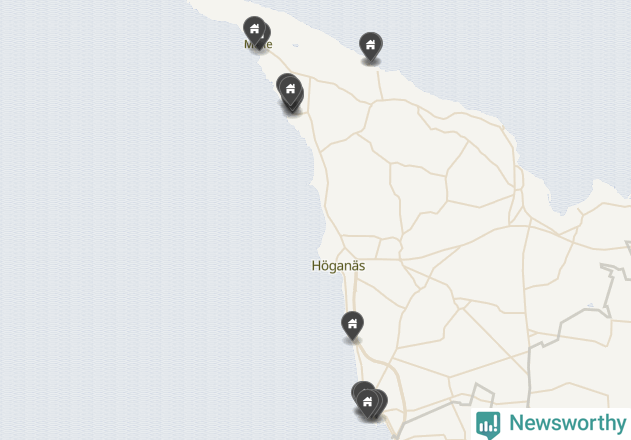Click the lowest pin tip beneath the west-coast cluster

pos(293,108)
